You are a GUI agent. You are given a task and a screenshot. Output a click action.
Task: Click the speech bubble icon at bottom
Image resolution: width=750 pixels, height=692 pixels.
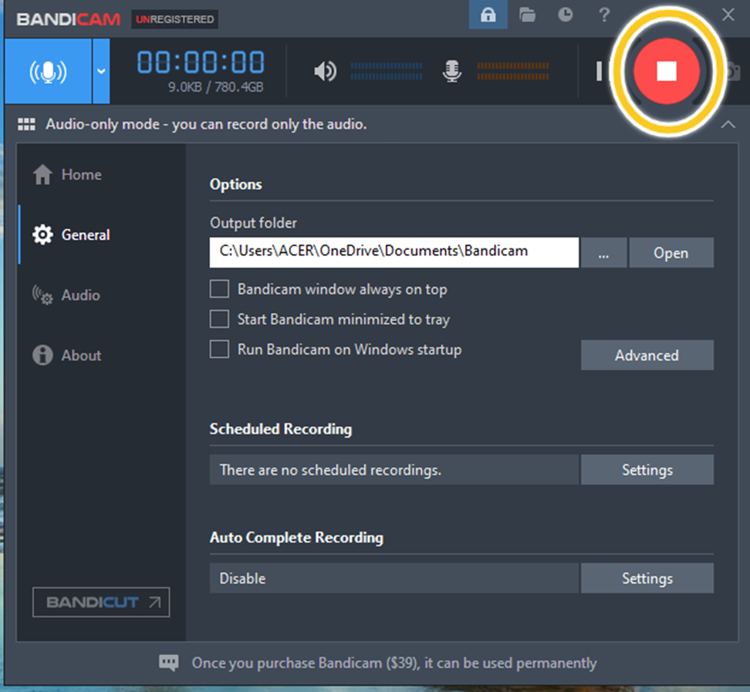(168, 663)
